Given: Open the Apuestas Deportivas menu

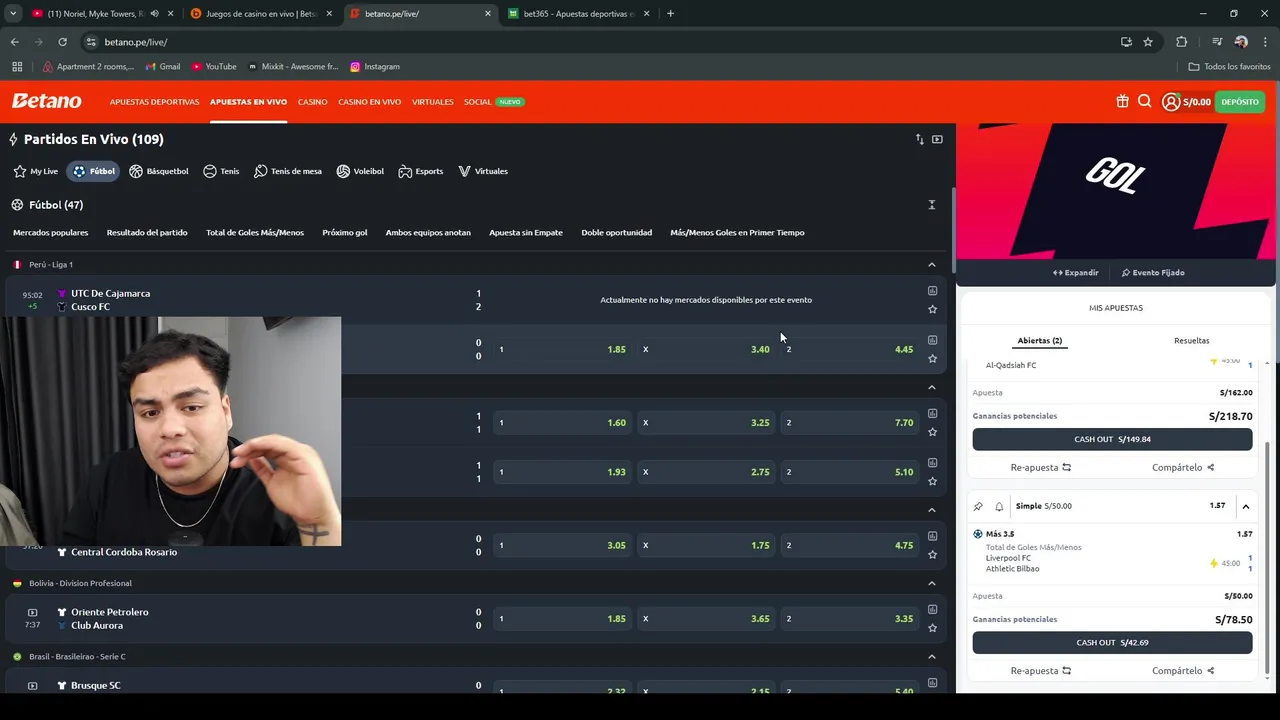Looking at the screenshot, I should [x=154, y=102].
